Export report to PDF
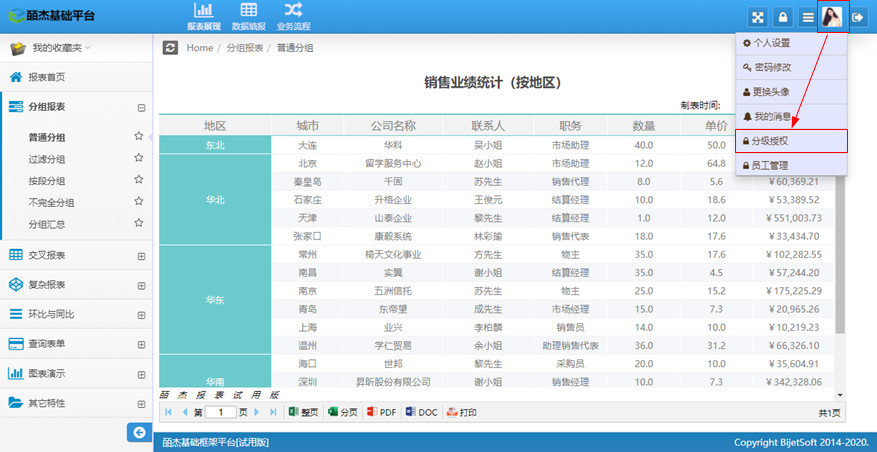The image size is (877, 452). [x=382, y=412]
